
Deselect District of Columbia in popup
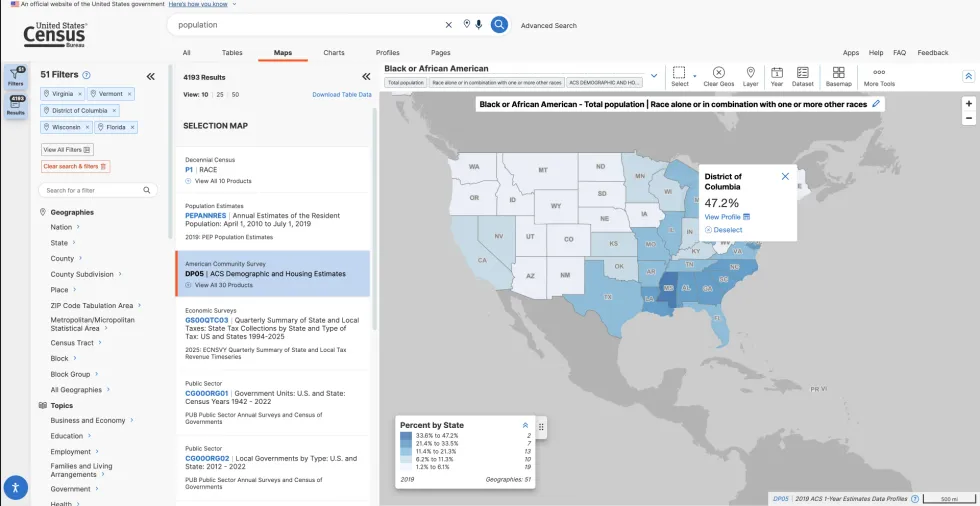724,230
